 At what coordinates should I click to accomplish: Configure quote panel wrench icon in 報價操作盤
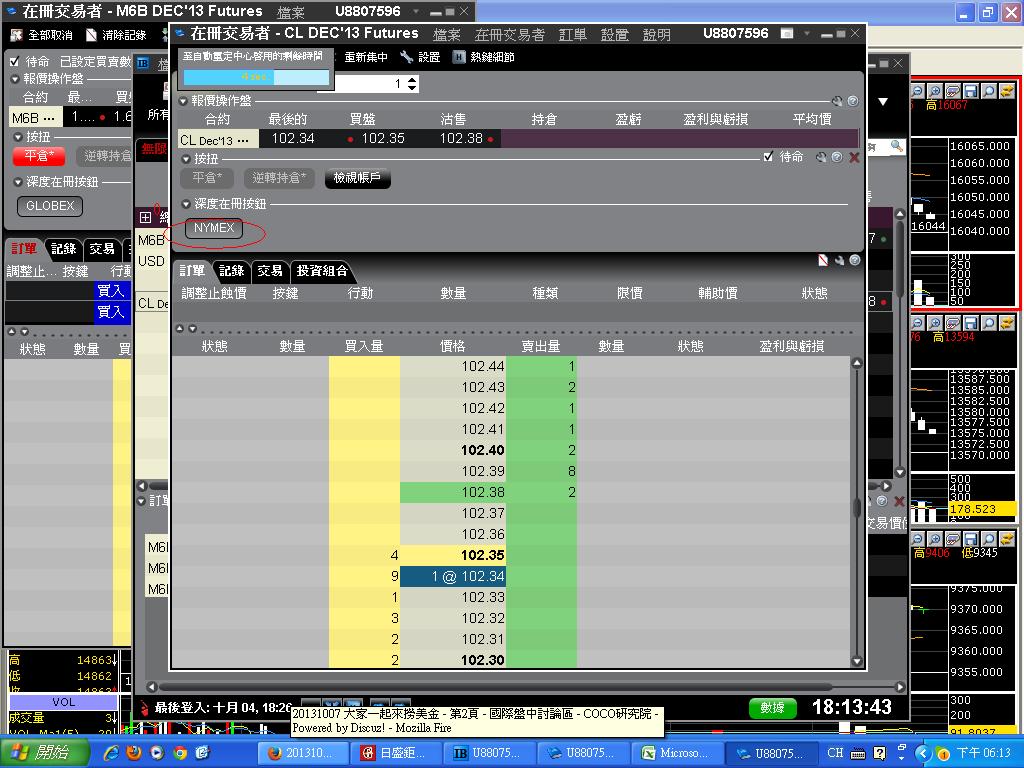pyautogui.click(x=837, y=101)
